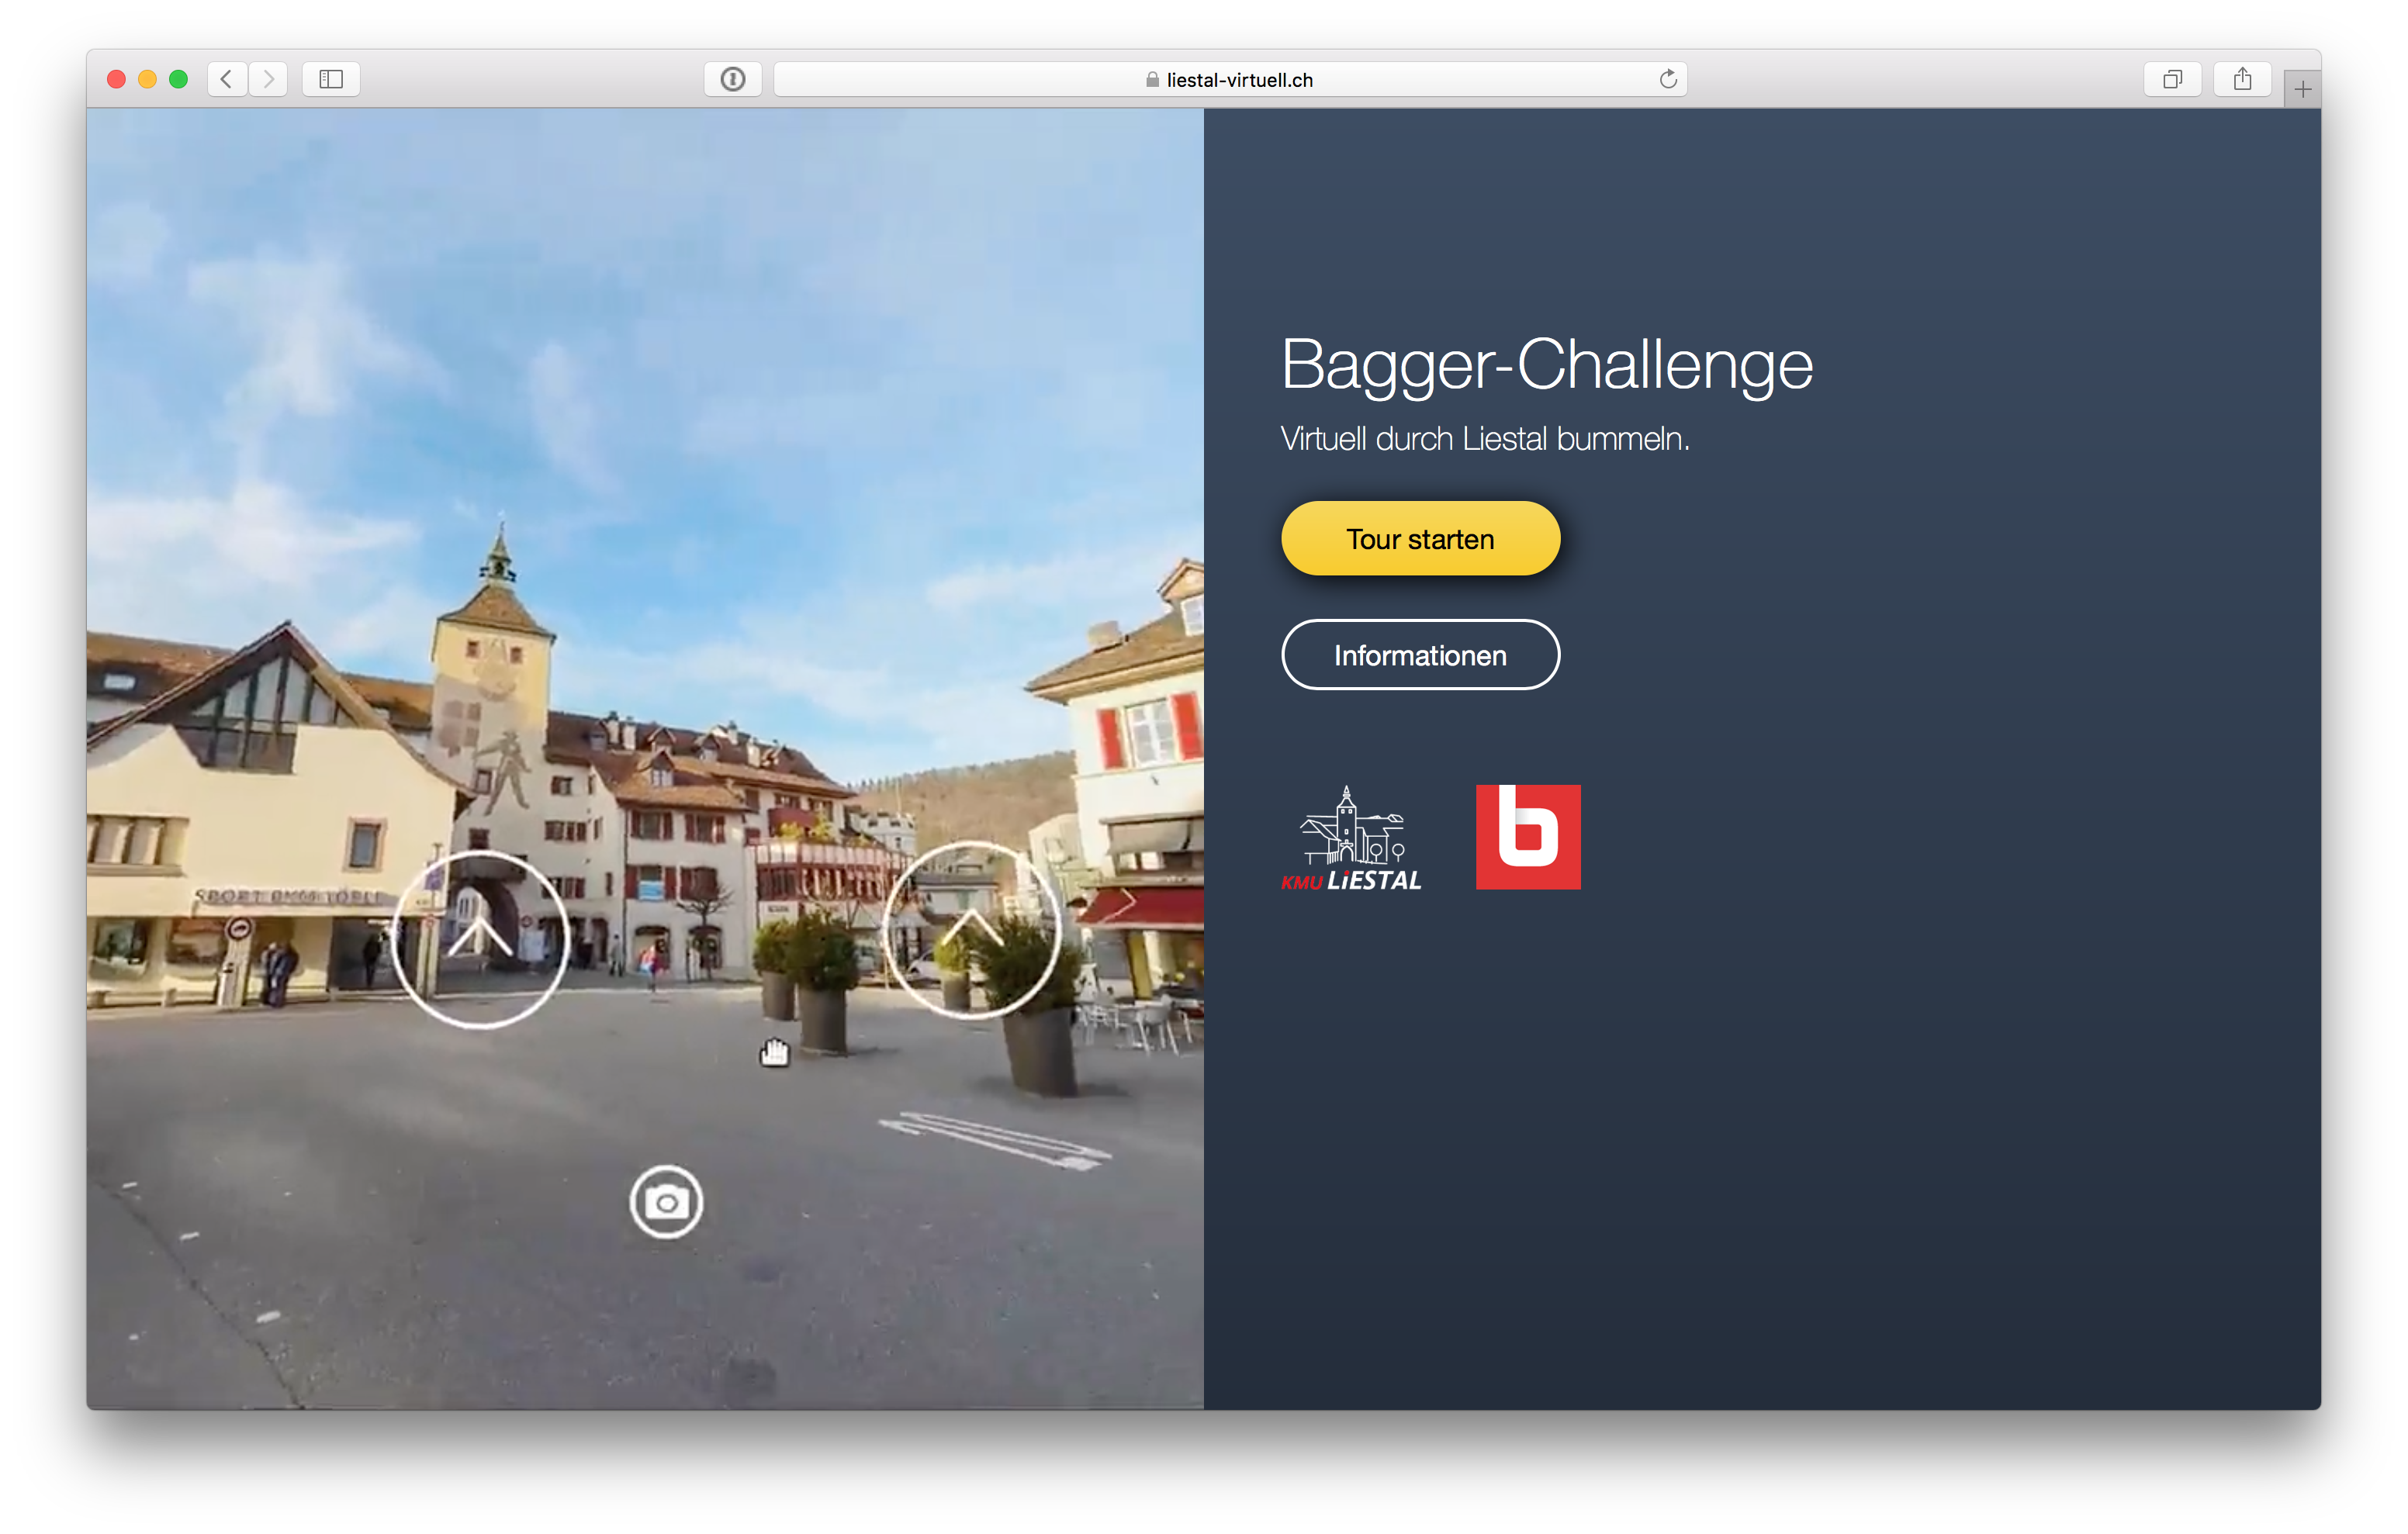Click the Safari forward arrow button
This screenshot has width=2408, height=1534.
click(268, 79)
